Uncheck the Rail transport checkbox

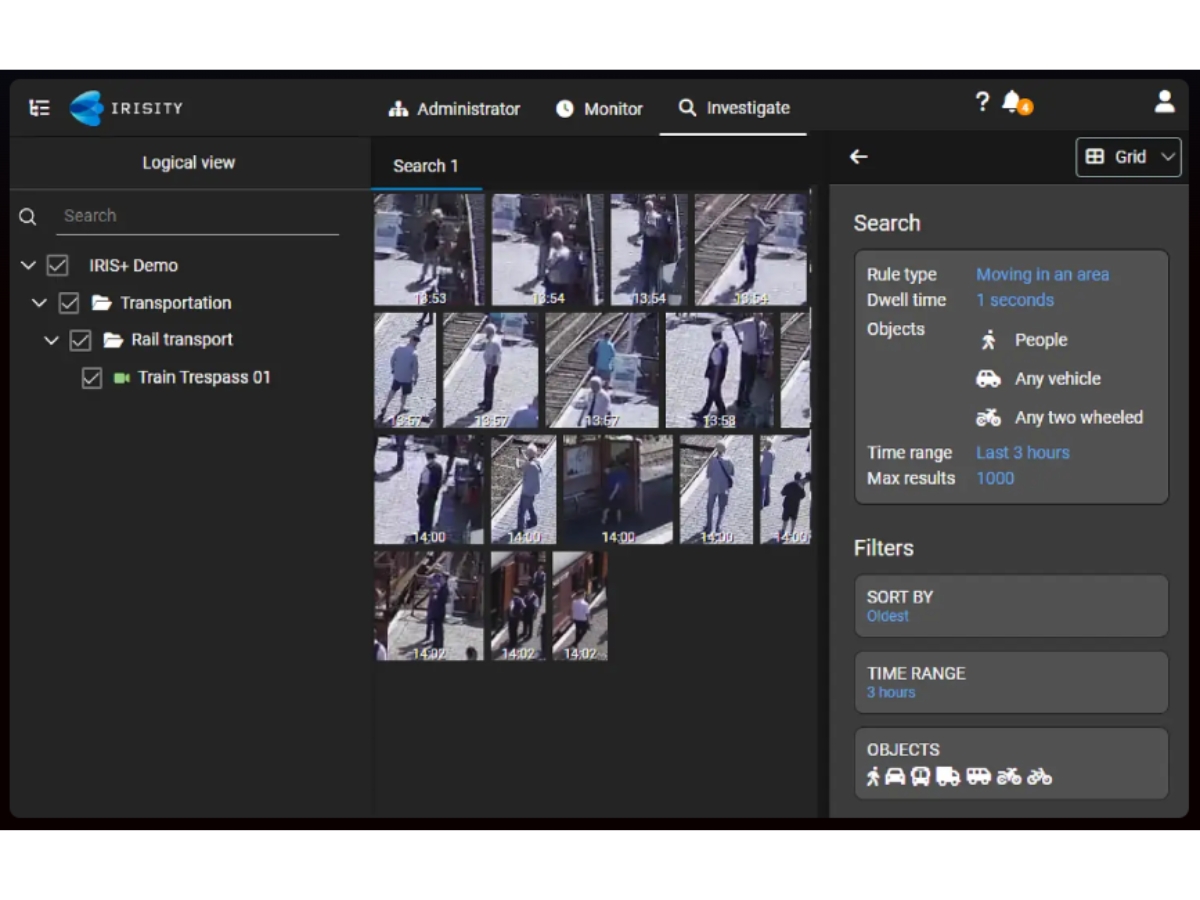pos(81,340)
